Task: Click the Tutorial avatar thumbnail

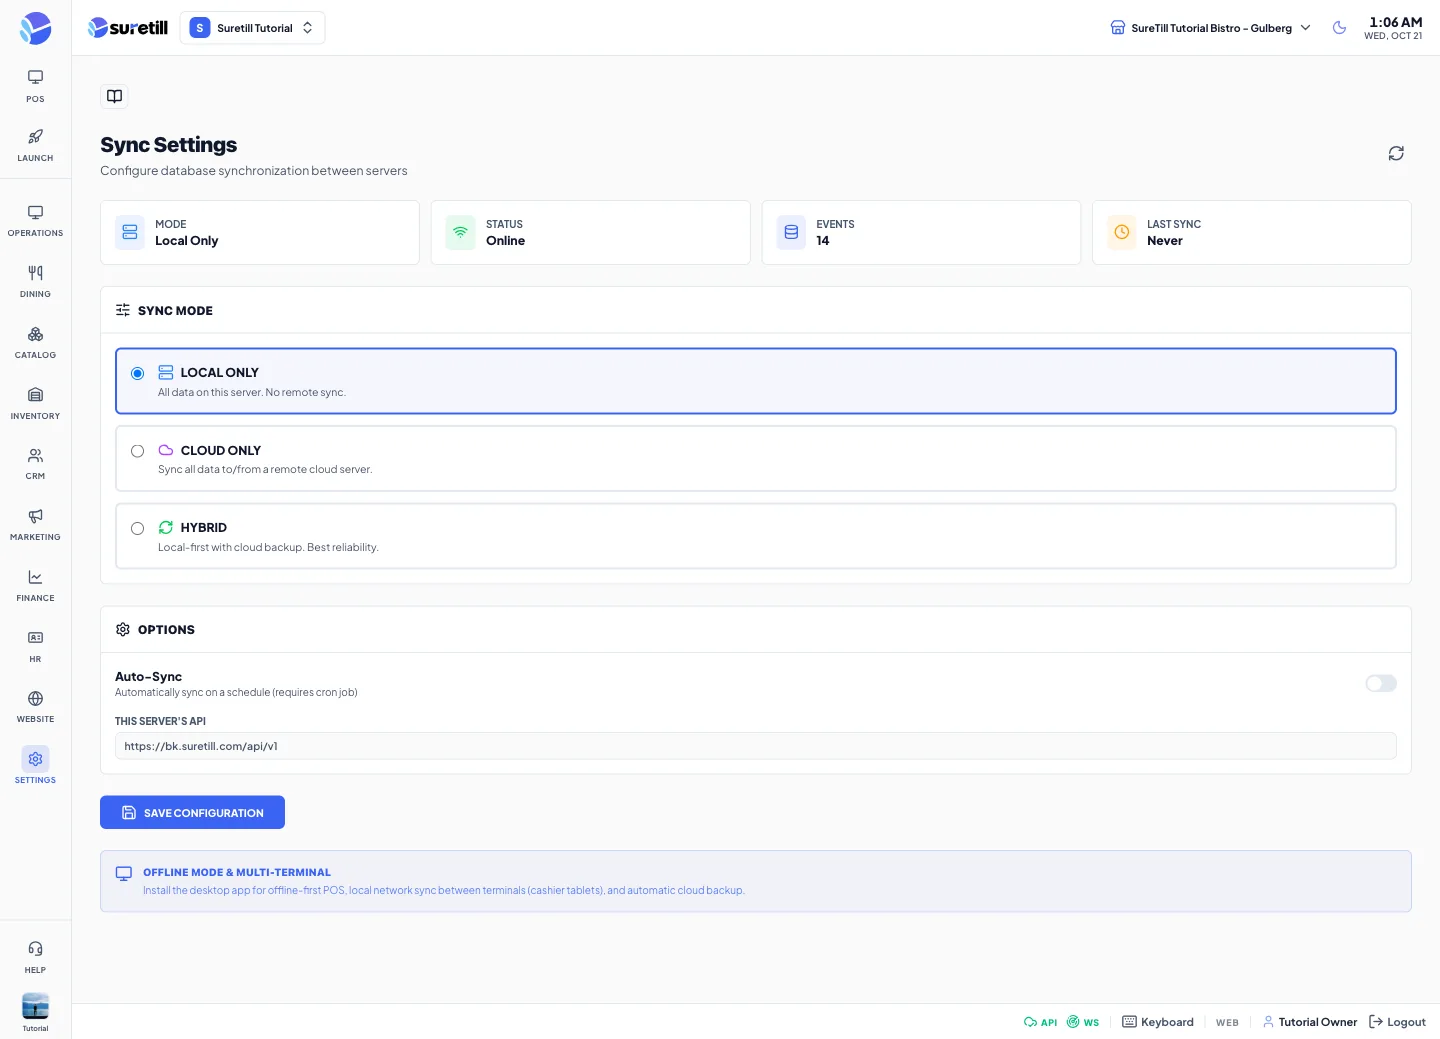Action: point(35,1006)
